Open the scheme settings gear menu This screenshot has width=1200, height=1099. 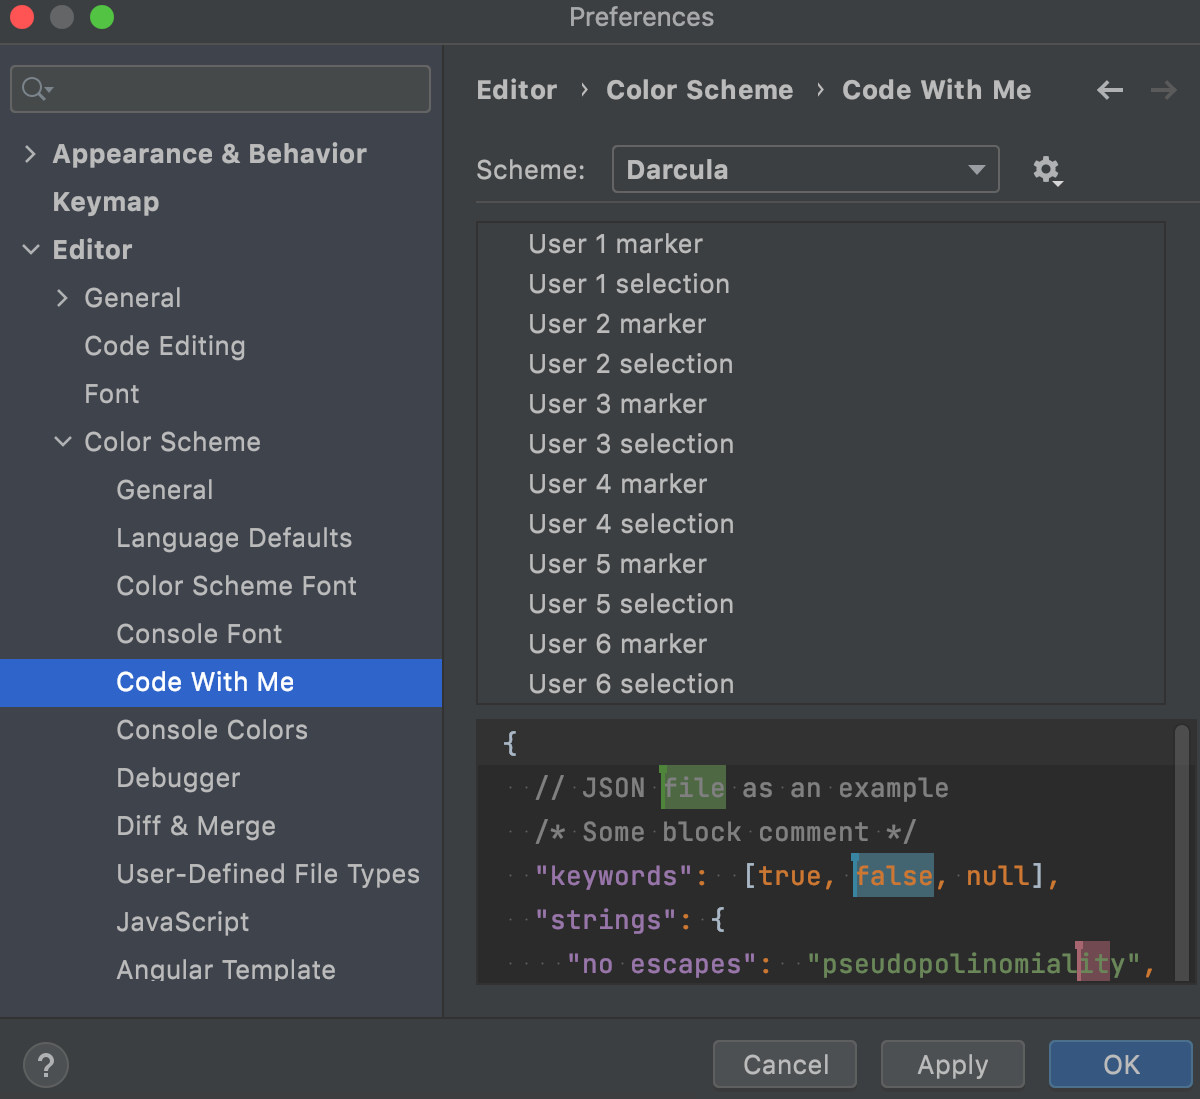pyautogui.click(x=1047, y=170)
